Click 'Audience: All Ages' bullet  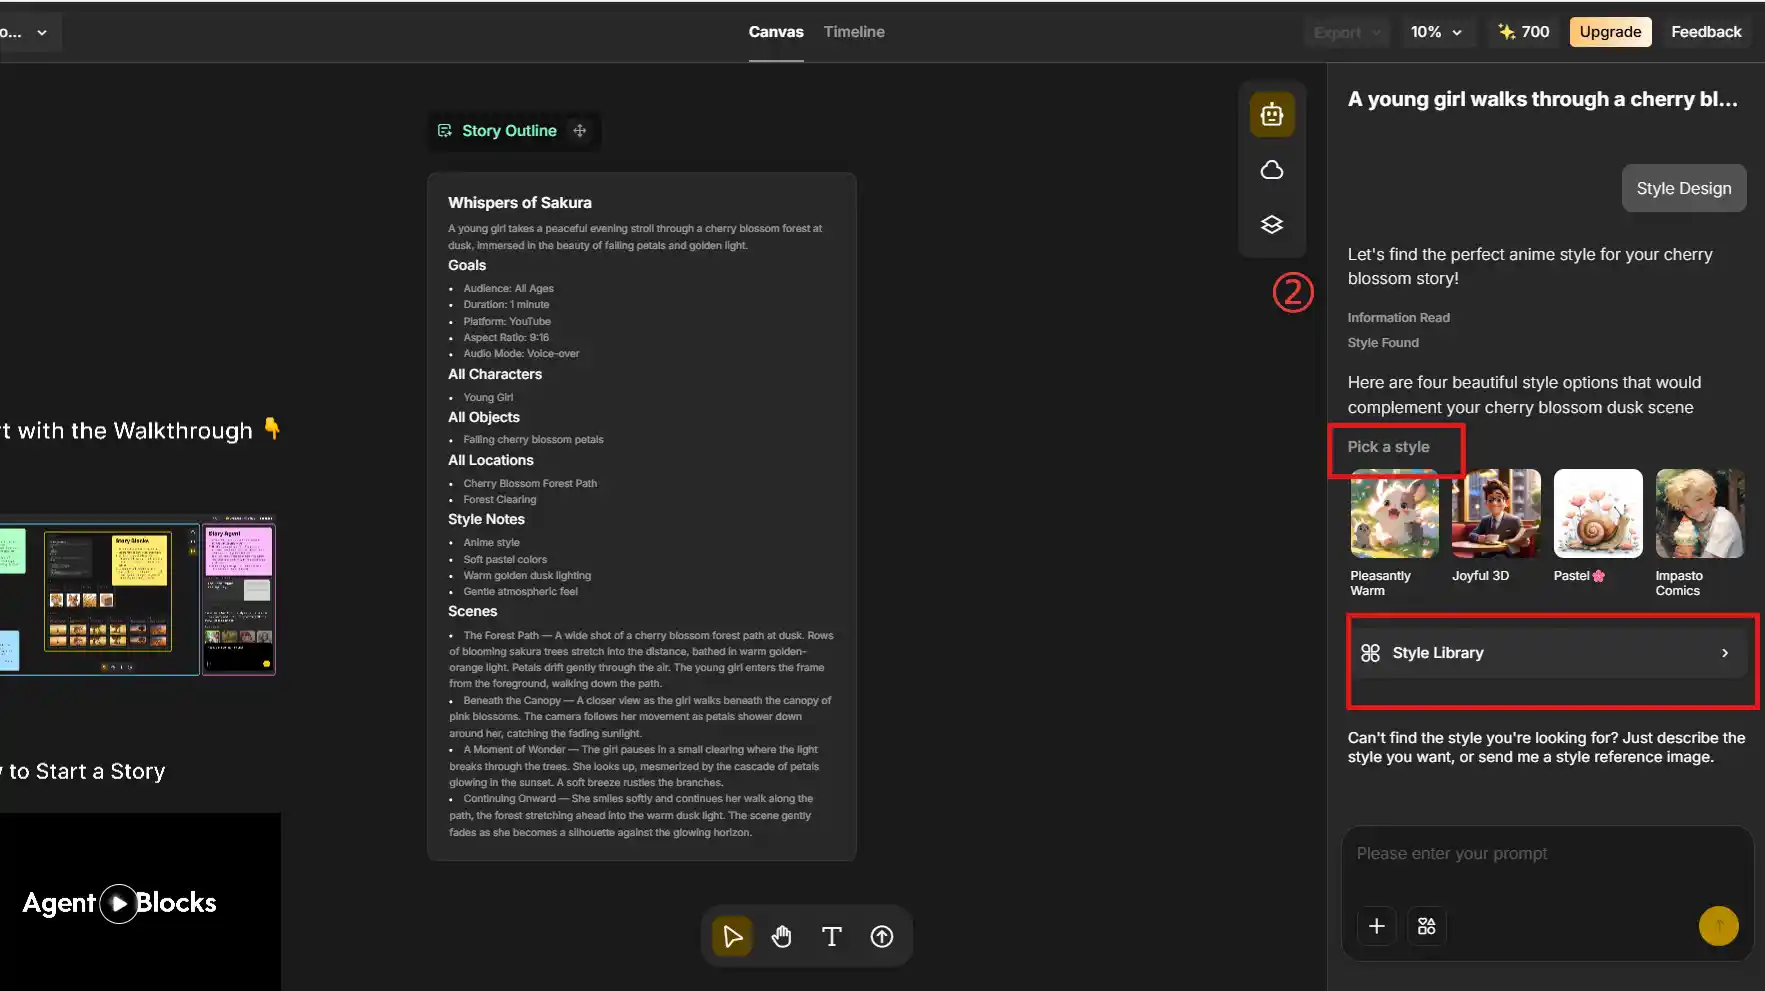(508, 289)
